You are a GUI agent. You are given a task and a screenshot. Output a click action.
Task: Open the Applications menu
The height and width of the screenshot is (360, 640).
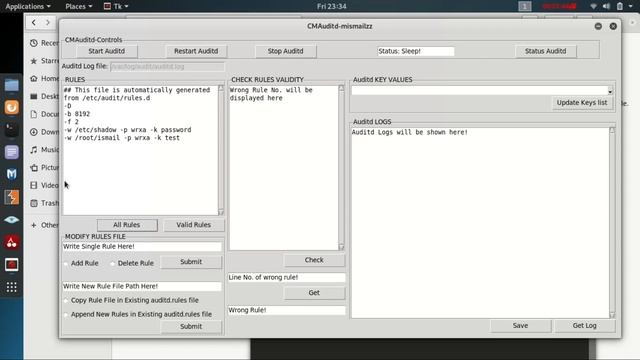28,6
